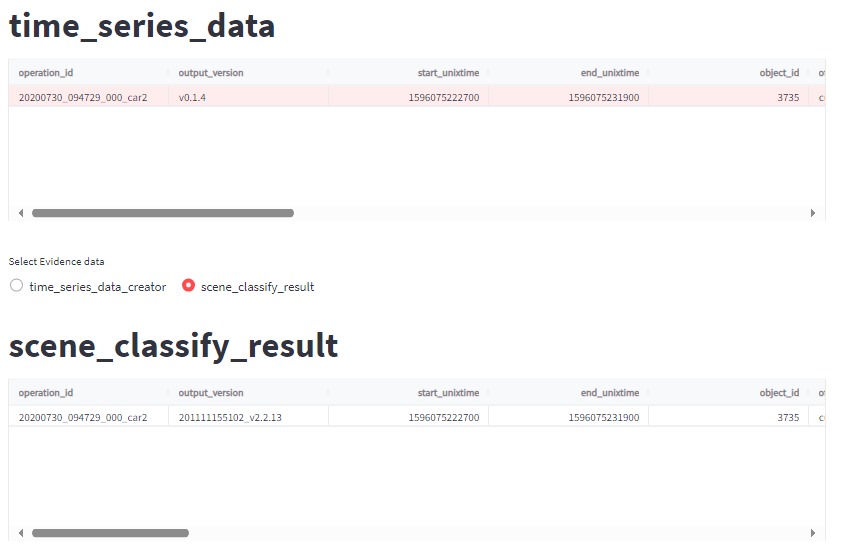Click left scroll arrow under time_series_data table

click(21, 213)
